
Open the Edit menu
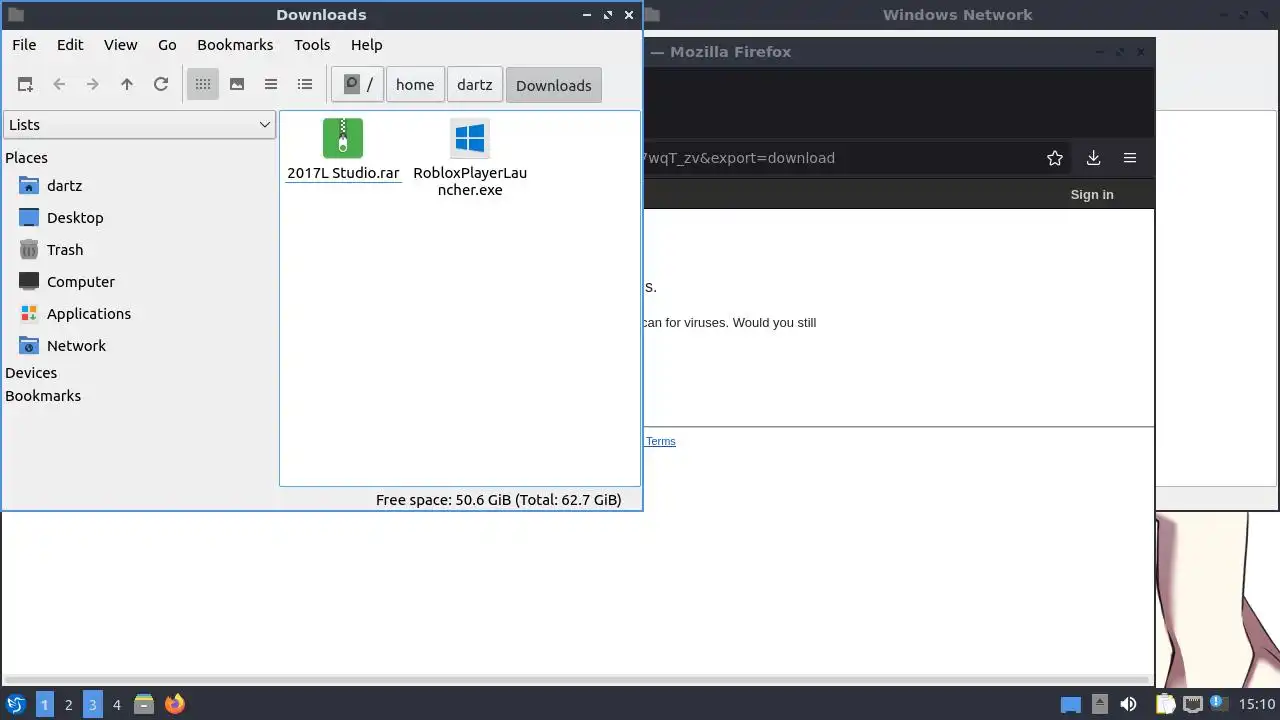coord(70,45)
